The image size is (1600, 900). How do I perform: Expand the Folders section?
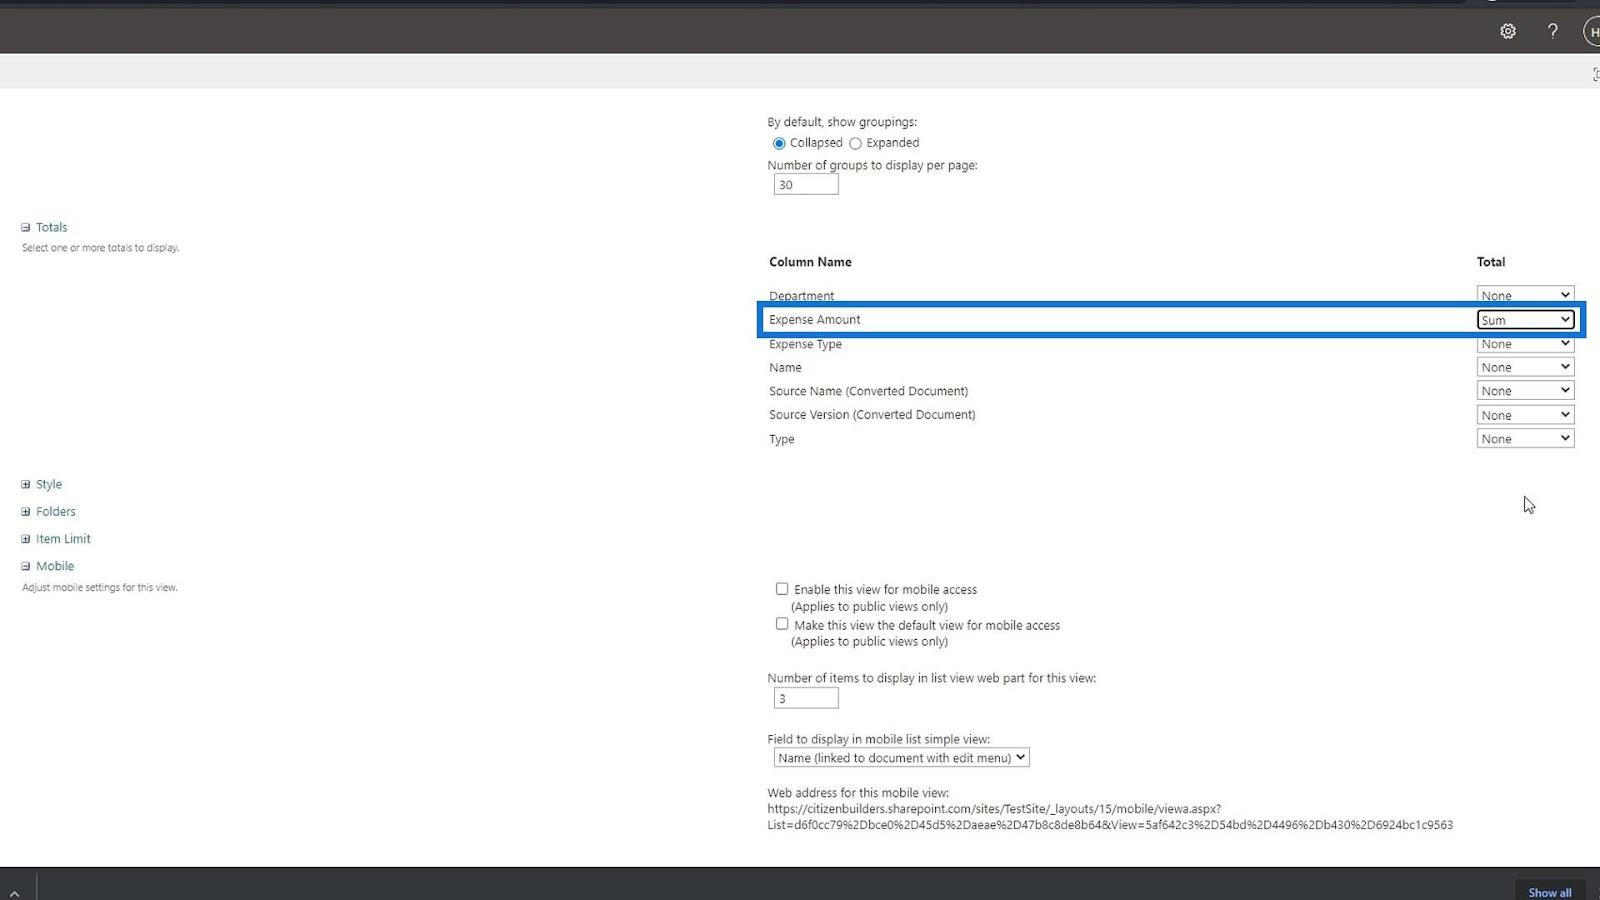tap(26, 511)
